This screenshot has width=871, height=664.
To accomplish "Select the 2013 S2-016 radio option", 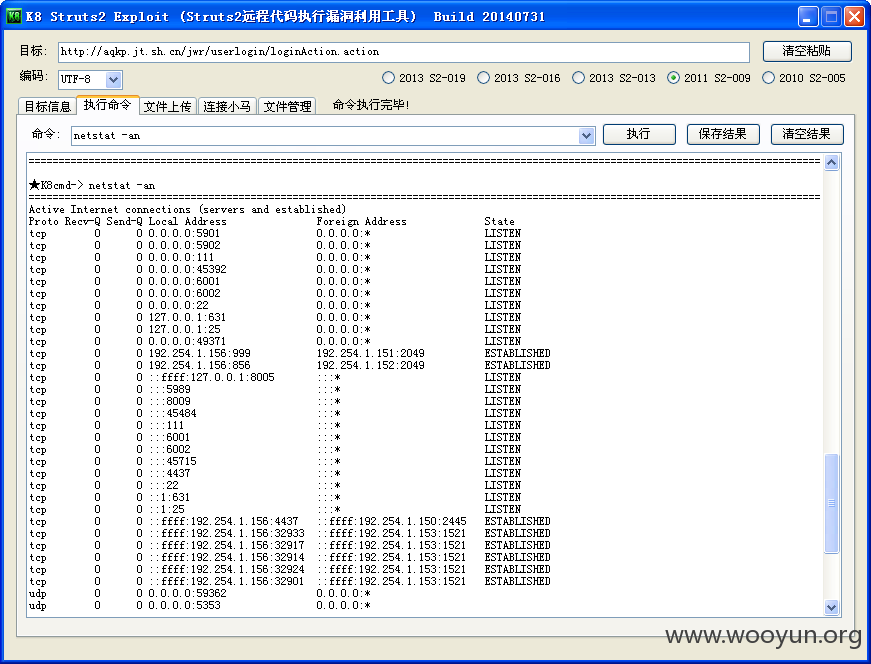I will [519, 78].
